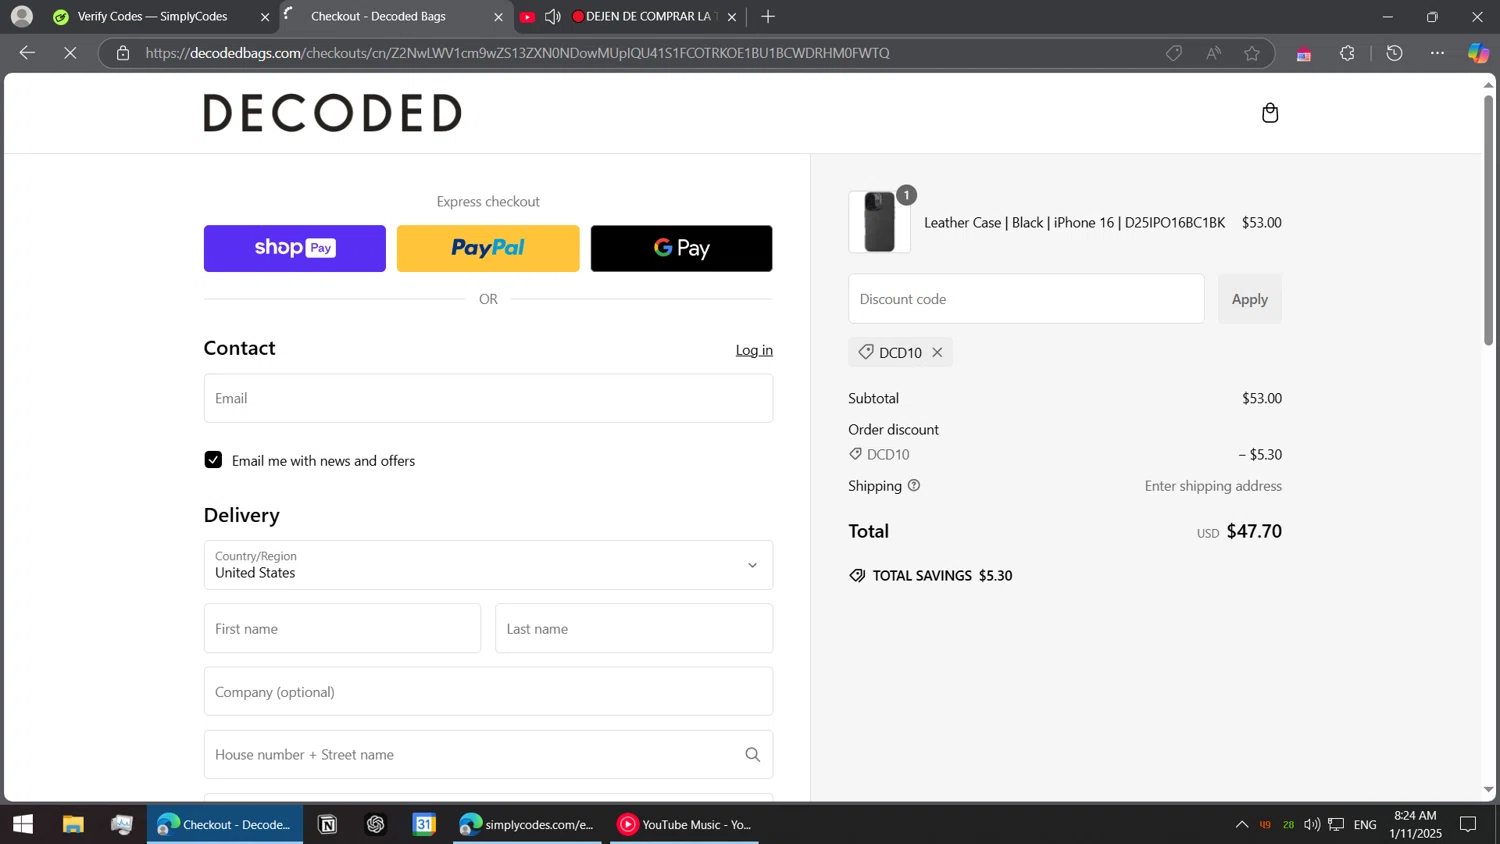The image size is (1500, 844).
Task: Mute the YouTube tab audio icon
Action: pyautogui.click(x=553, y=17)
